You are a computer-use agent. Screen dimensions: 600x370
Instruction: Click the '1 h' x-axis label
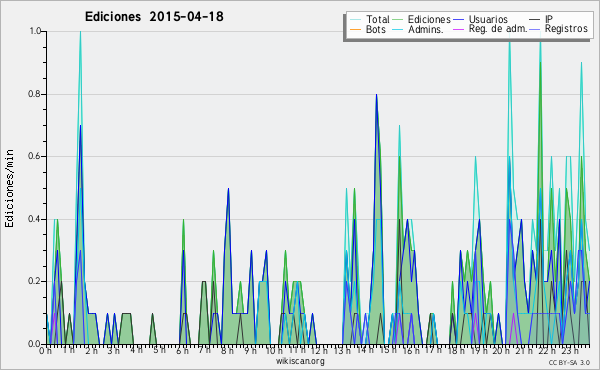(x=68, y=350)
